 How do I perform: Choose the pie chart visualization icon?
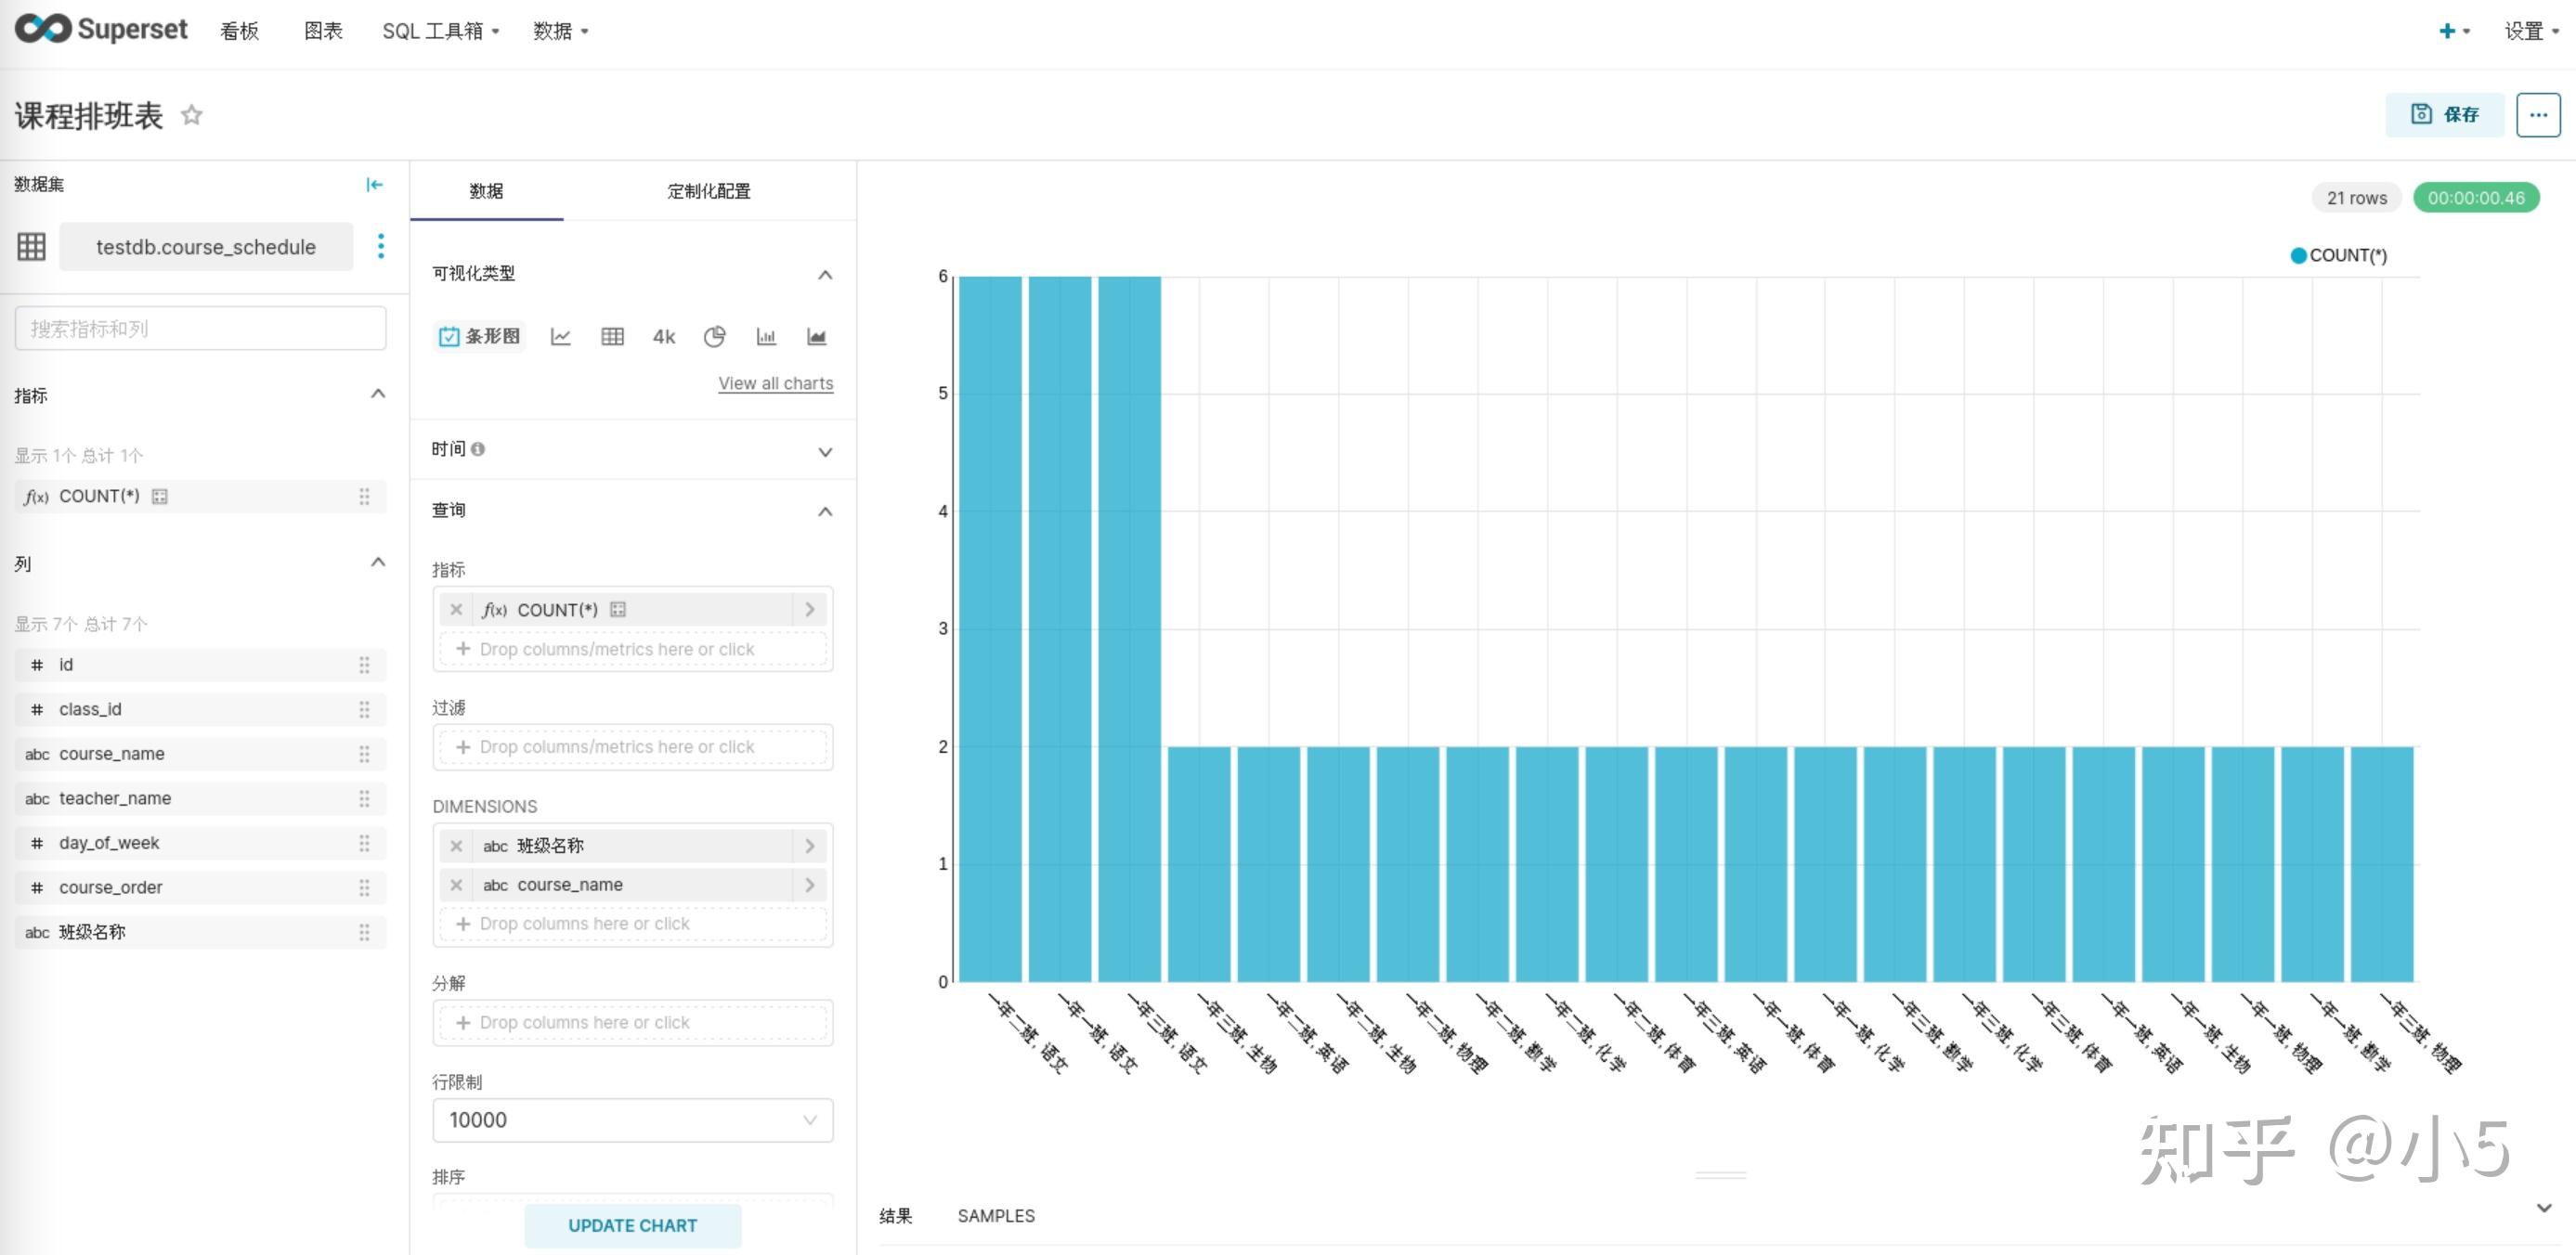point(714,337)
